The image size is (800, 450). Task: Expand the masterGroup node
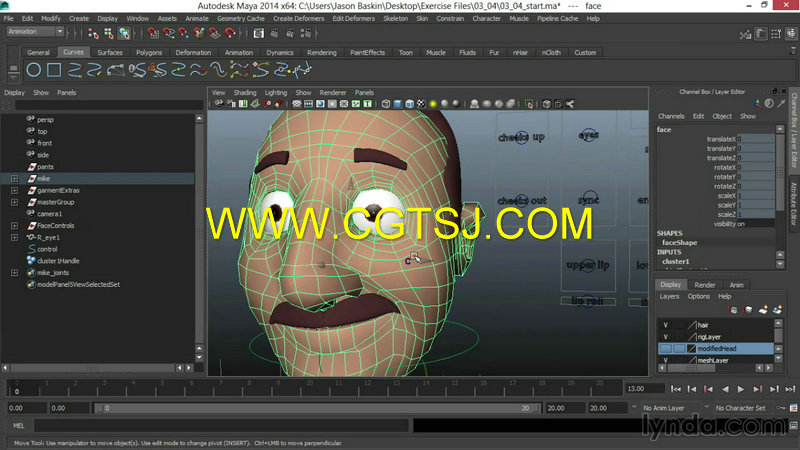[14, 202]
